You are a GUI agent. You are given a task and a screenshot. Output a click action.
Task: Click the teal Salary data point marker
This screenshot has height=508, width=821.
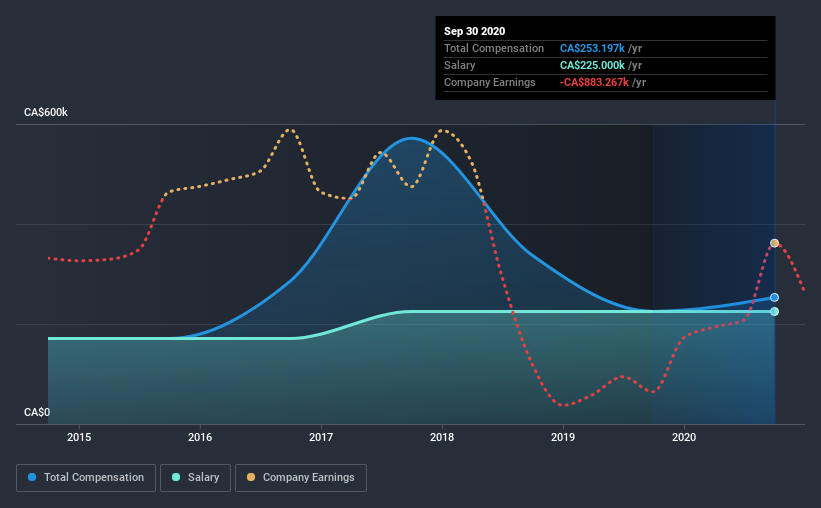[774, 312]
